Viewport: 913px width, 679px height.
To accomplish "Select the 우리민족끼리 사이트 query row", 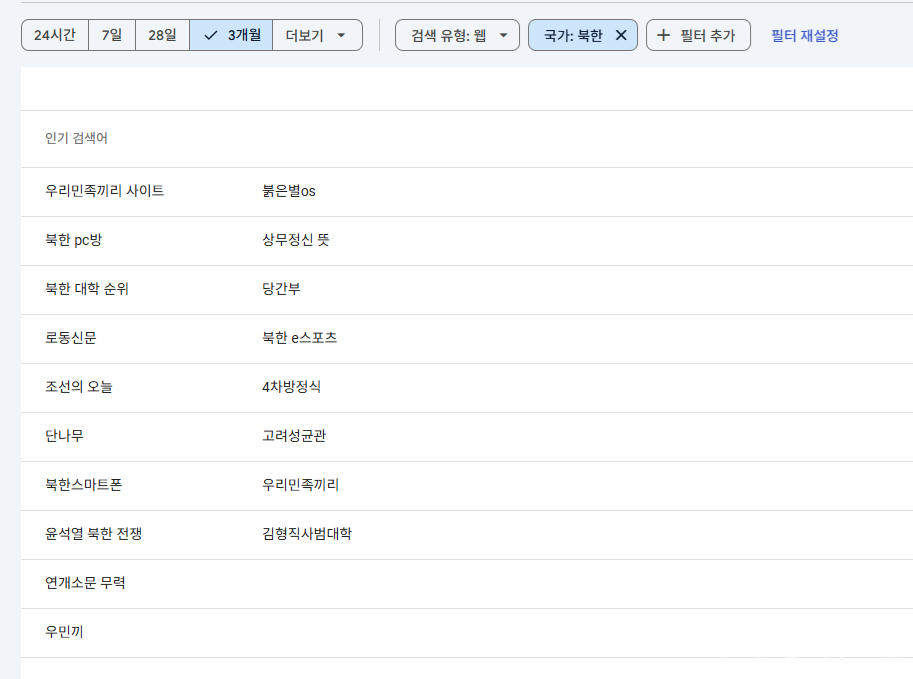I will tap(105, 191).
